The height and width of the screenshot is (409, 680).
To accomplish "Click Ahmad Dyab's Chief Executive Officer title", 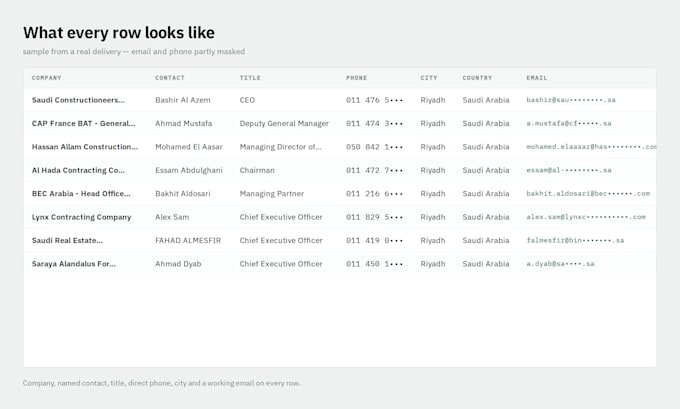I will click(281, 264).
